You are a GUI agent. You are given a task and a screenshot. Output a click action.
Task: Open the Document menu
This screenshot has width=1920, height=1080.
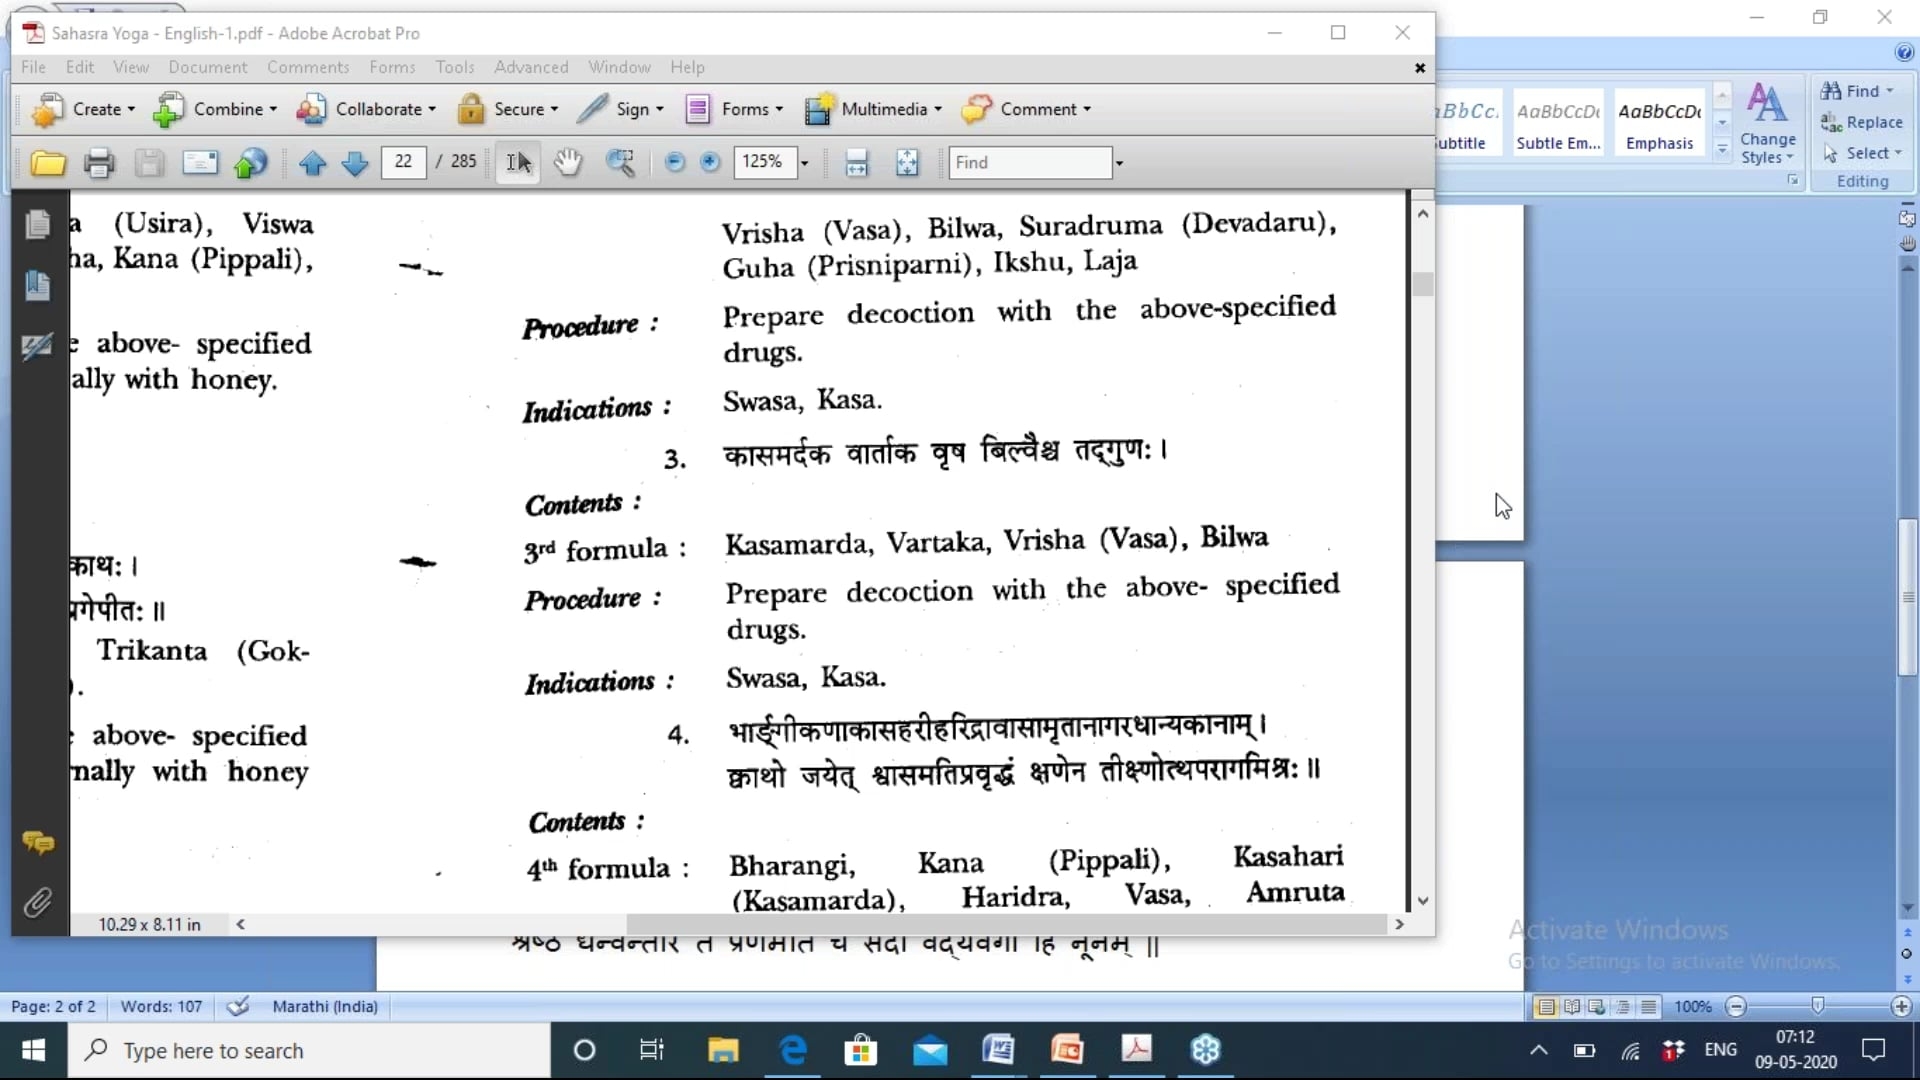tap(207, 67)
